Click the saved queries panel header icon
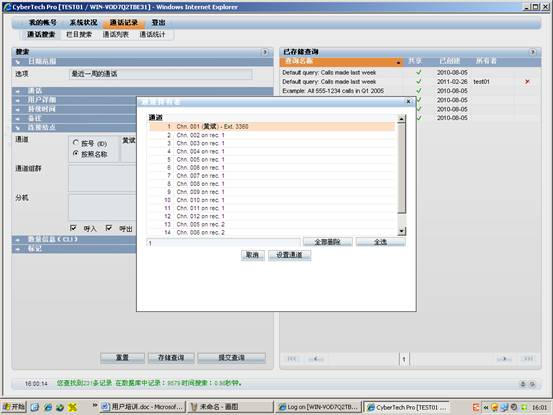The width and height of the screenshot is (553, 415). click(533, 52)
